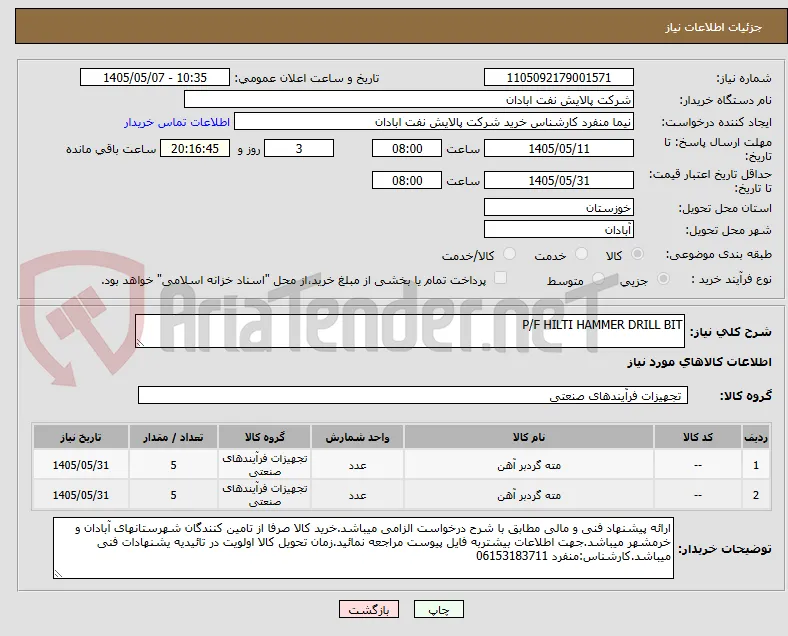The image size is (788, 636).
Task: Click the delivery city آبادان field
Action: pos(558,230)
